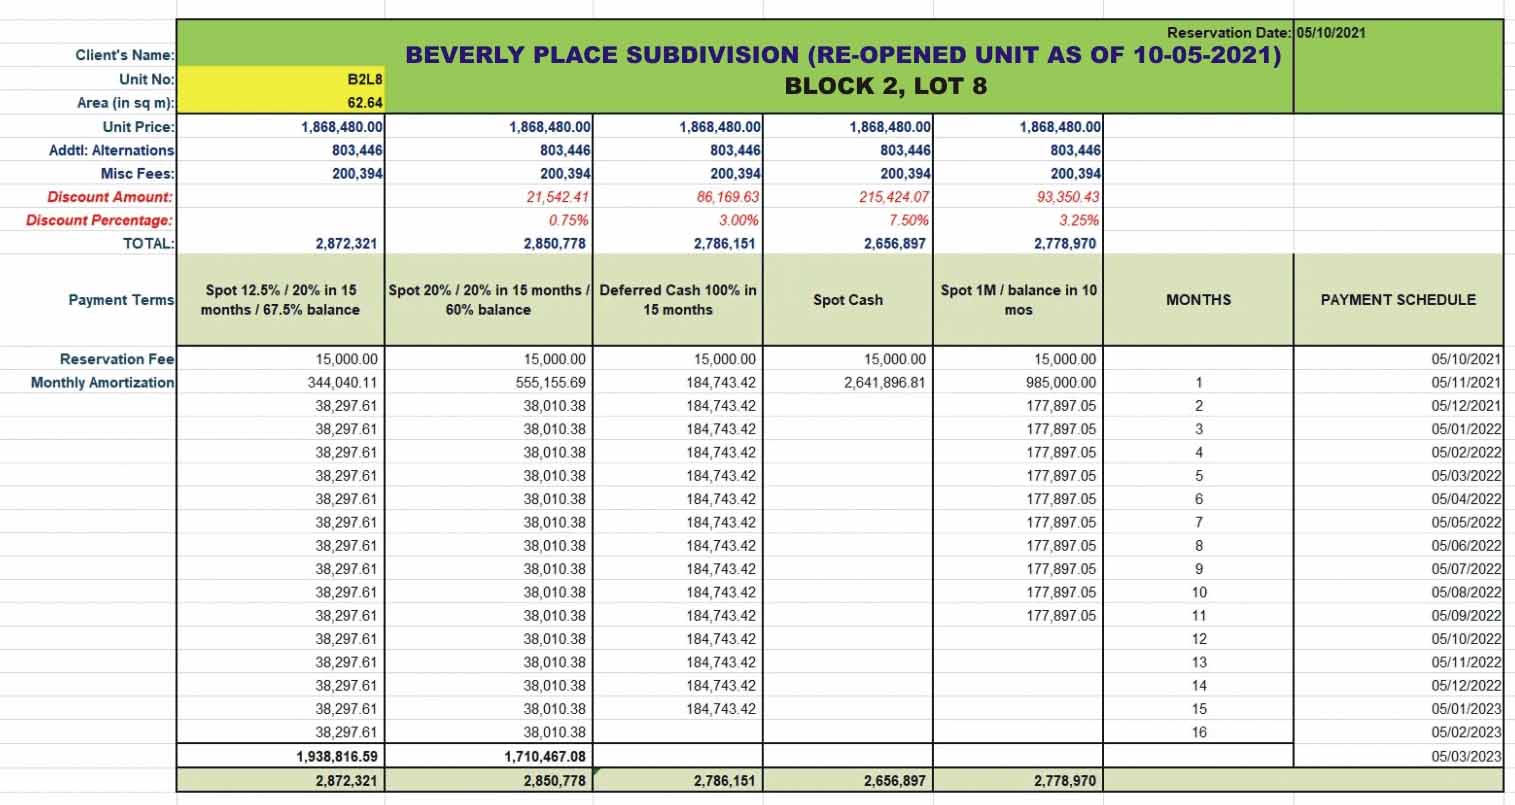The height and width of the screenshot is (805, 1515).
Task: Click the Deferred Cash 100% in 15 months cell
Action: [679, 300]
